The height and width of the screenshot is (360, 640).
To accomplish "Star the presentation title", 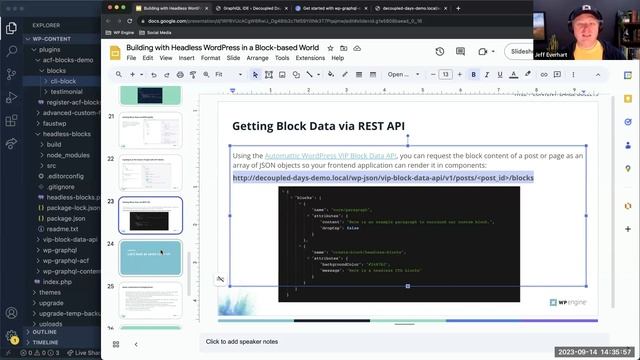I will 330,48.
